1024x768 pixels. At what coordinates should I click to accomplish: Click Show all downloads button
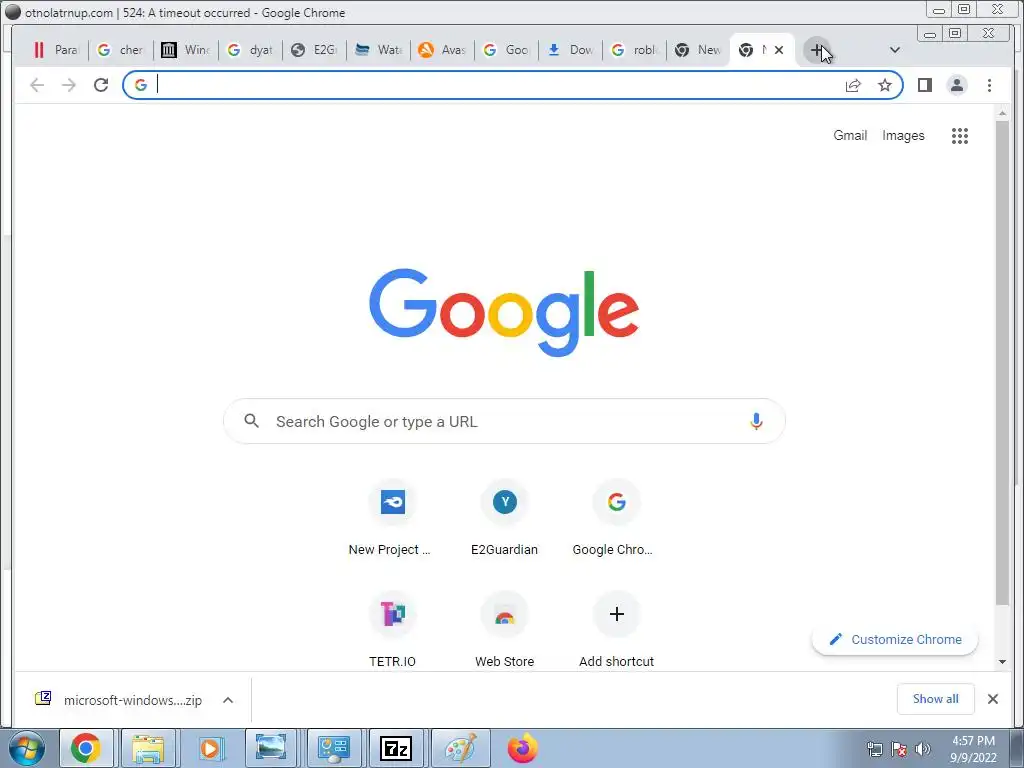tap(935, 699)
